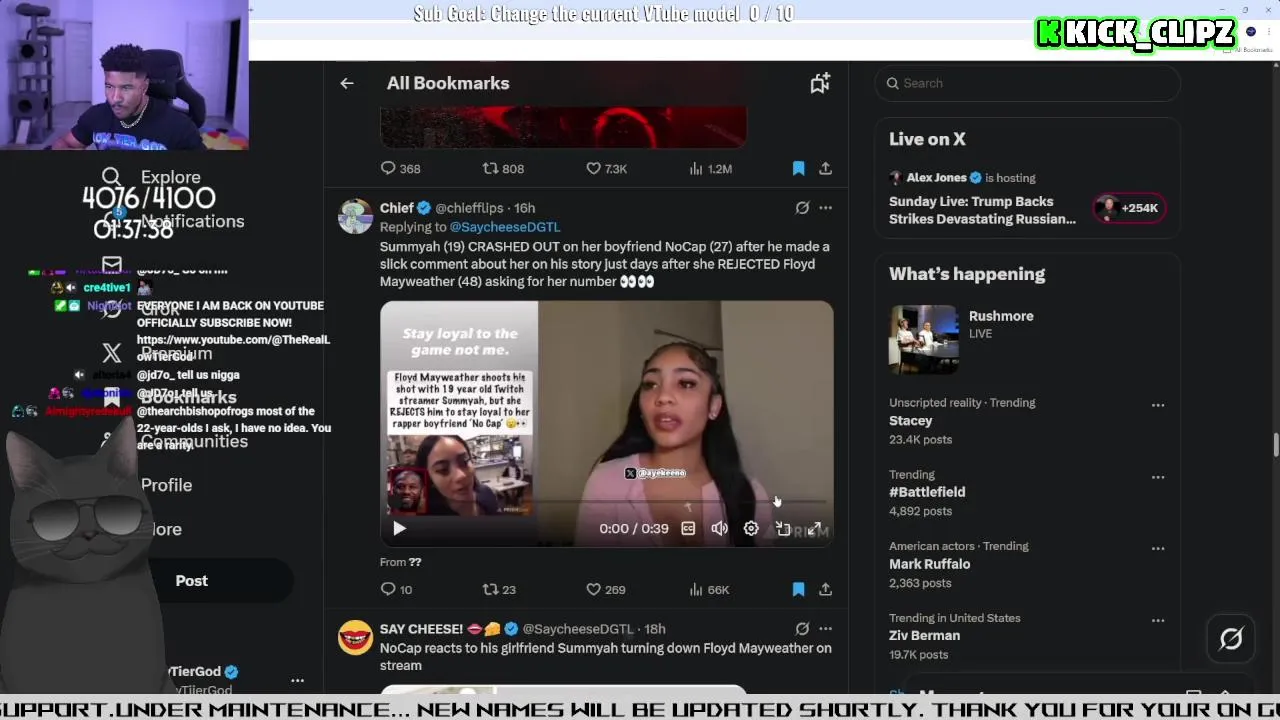Open more options on SAY CHEESE! post
The height and width of the screenshot is (720, 1280).
pyautogui.click(x=825, y=629)
